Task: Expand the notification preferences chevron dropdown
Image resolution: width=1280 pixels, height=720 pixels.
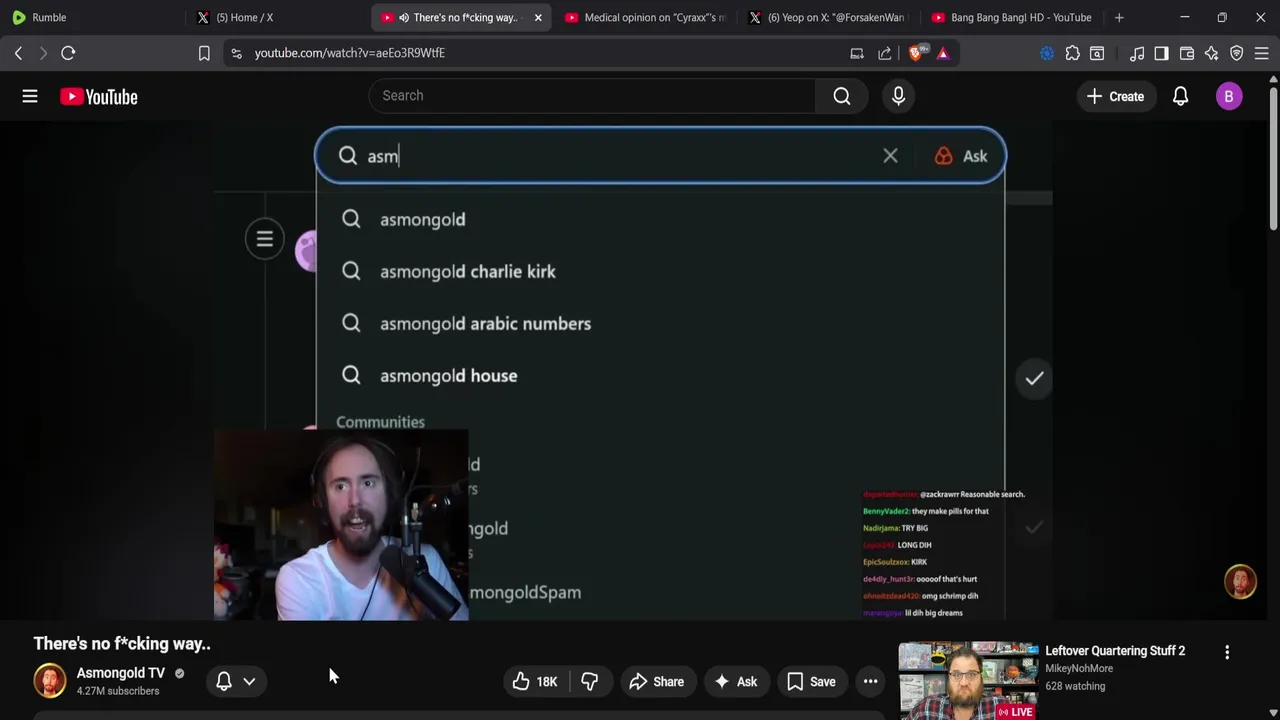Action: [249, 681]
